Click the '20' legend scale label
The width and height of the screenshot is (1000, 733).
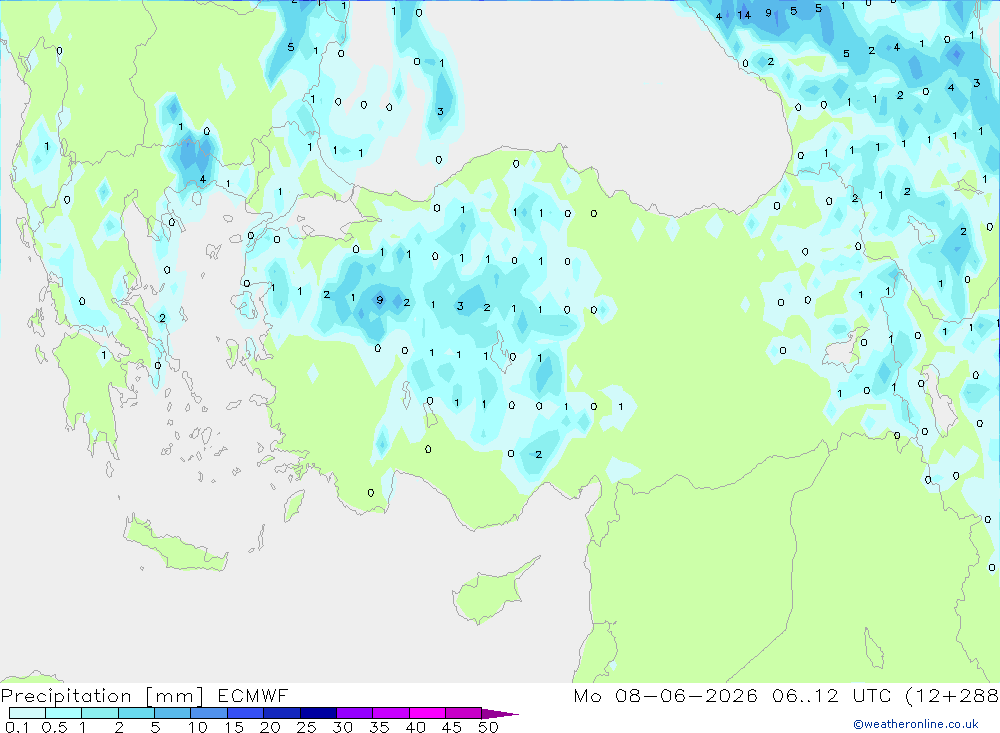pos(270,727)
